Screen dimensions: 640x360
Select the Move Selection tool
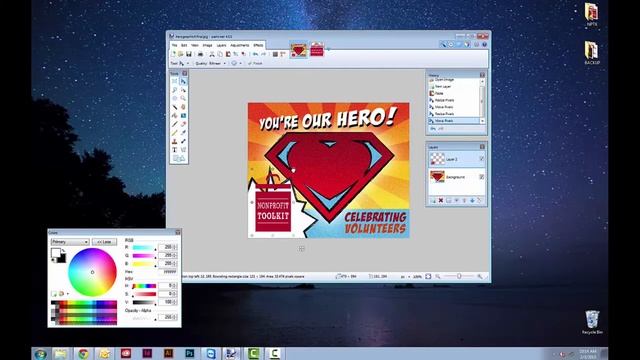[183, 90]
